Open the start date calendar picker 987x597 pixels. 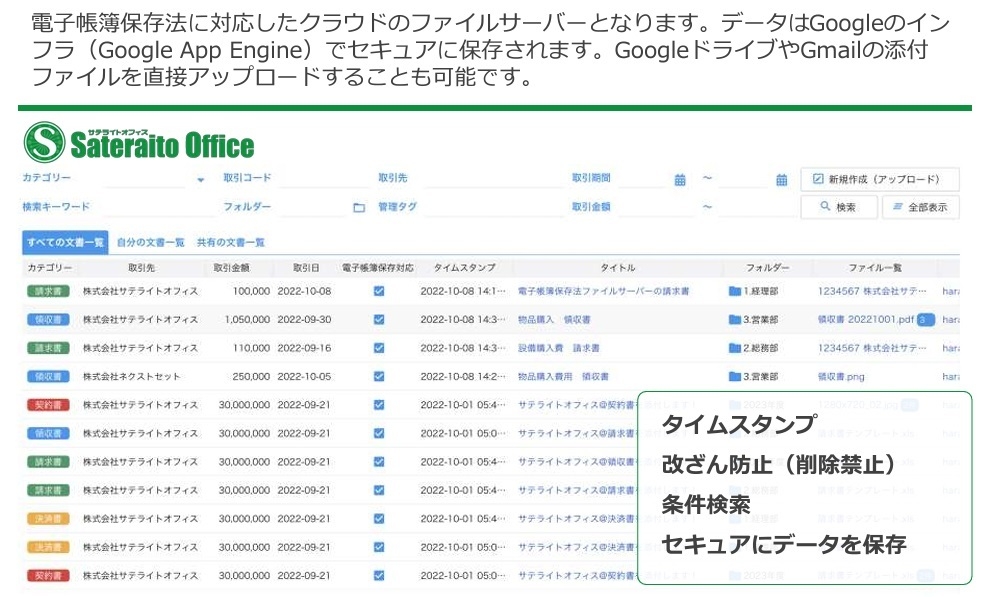[680, 180]
